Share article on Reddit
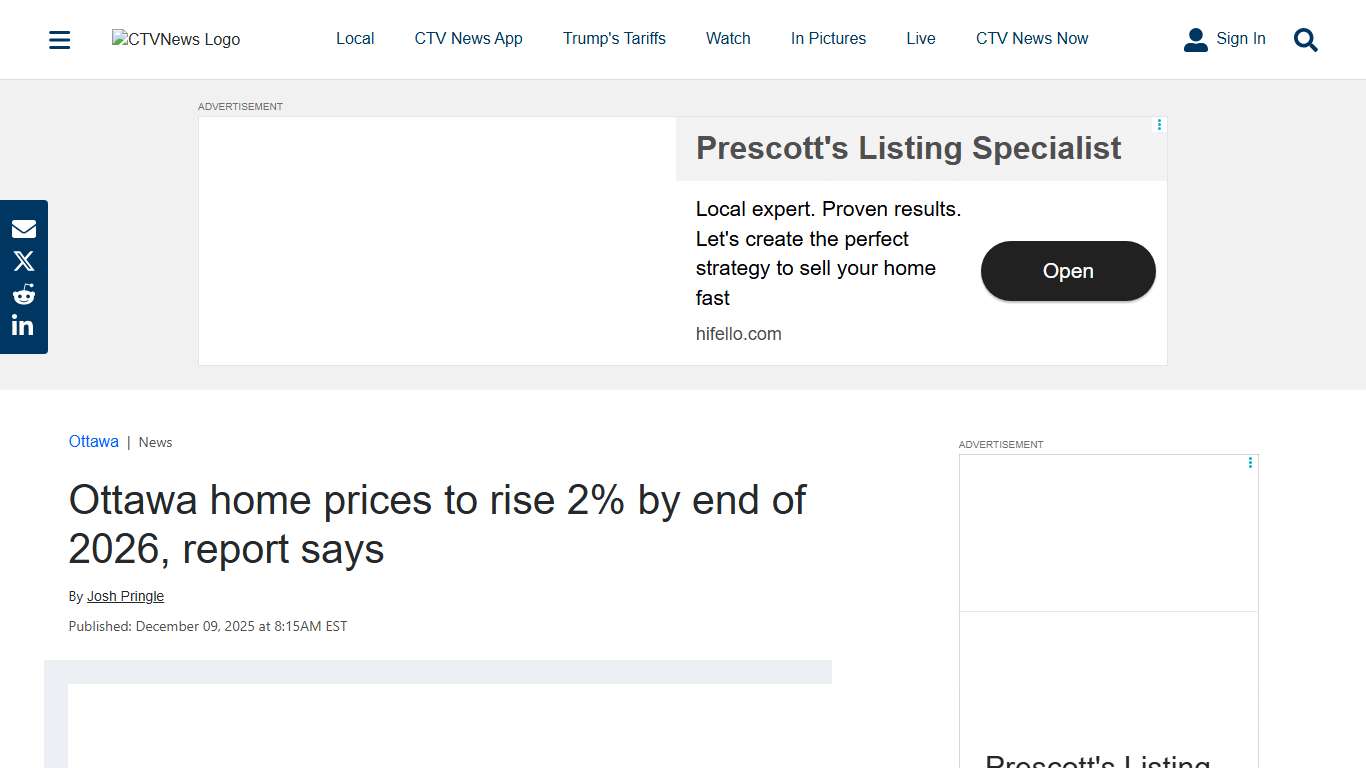The height and width of the screenshot is (768, 1366). click(24, 294)
